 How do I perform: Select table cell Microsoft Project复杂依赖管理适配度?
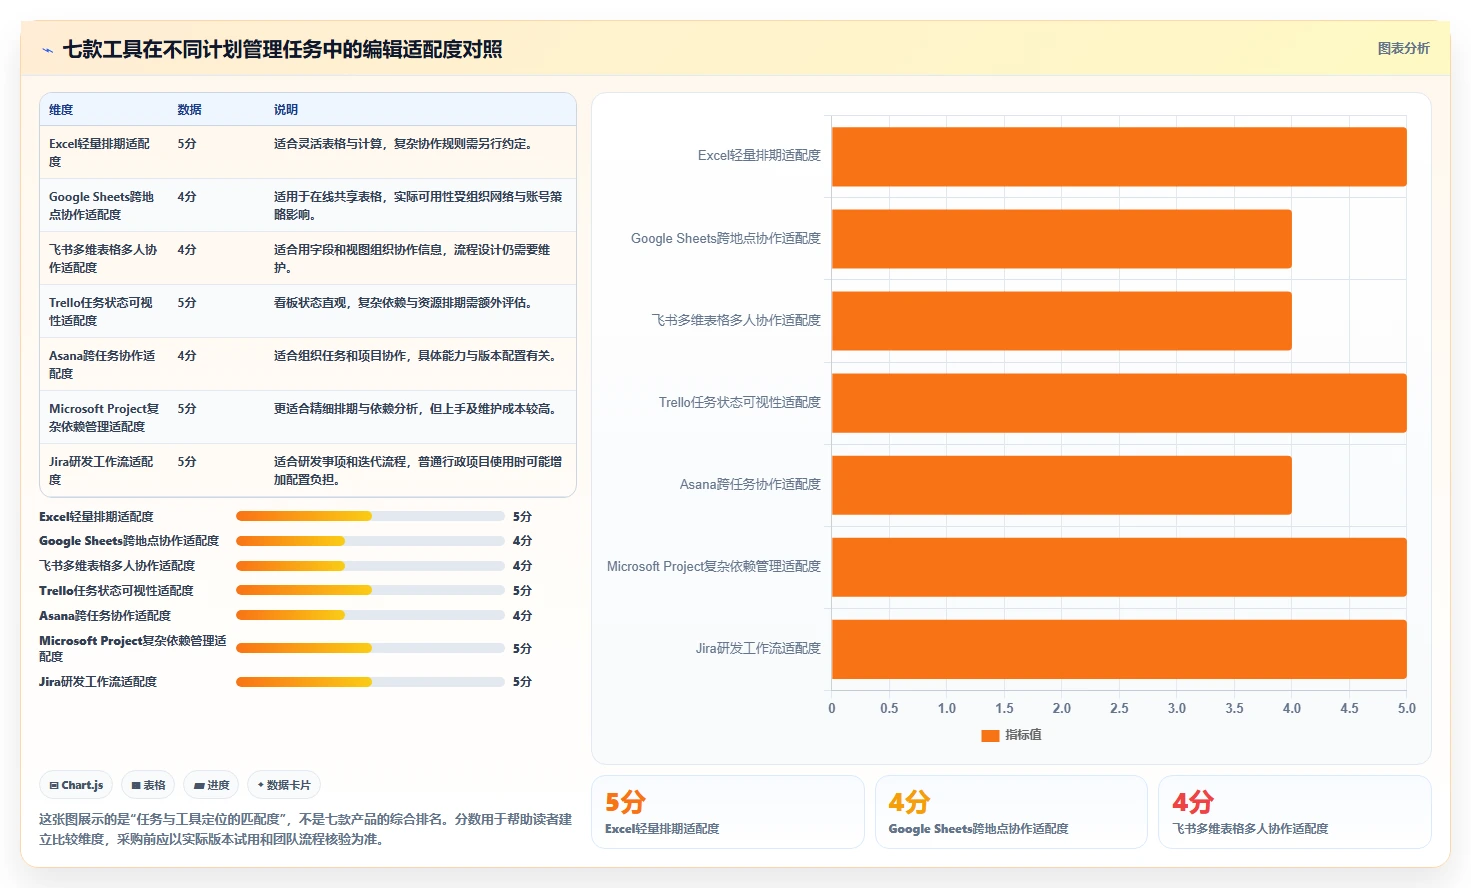[104, 417]
